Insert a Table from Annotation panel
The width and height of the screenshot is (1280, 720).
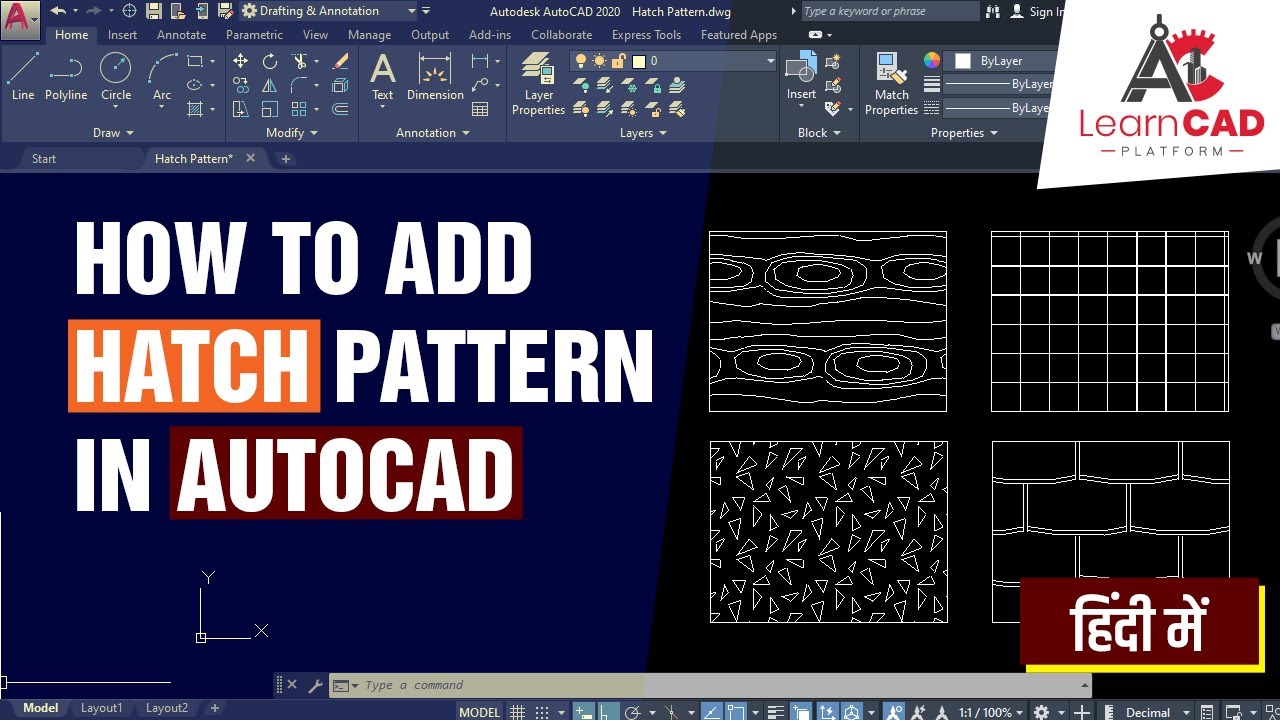coord(480,109)
